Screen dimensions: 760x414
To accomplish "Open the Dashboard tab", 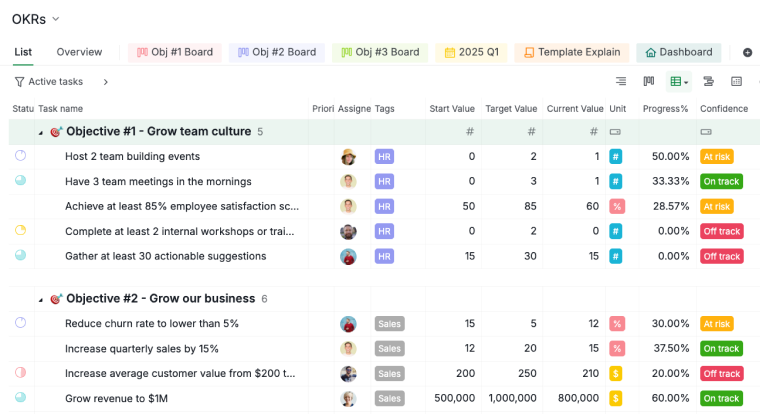I will 679,52.
